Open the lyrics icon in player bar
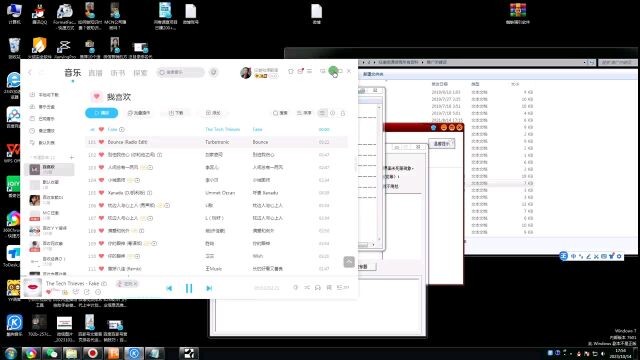The image size is (640, 360). tap(329, 288)
